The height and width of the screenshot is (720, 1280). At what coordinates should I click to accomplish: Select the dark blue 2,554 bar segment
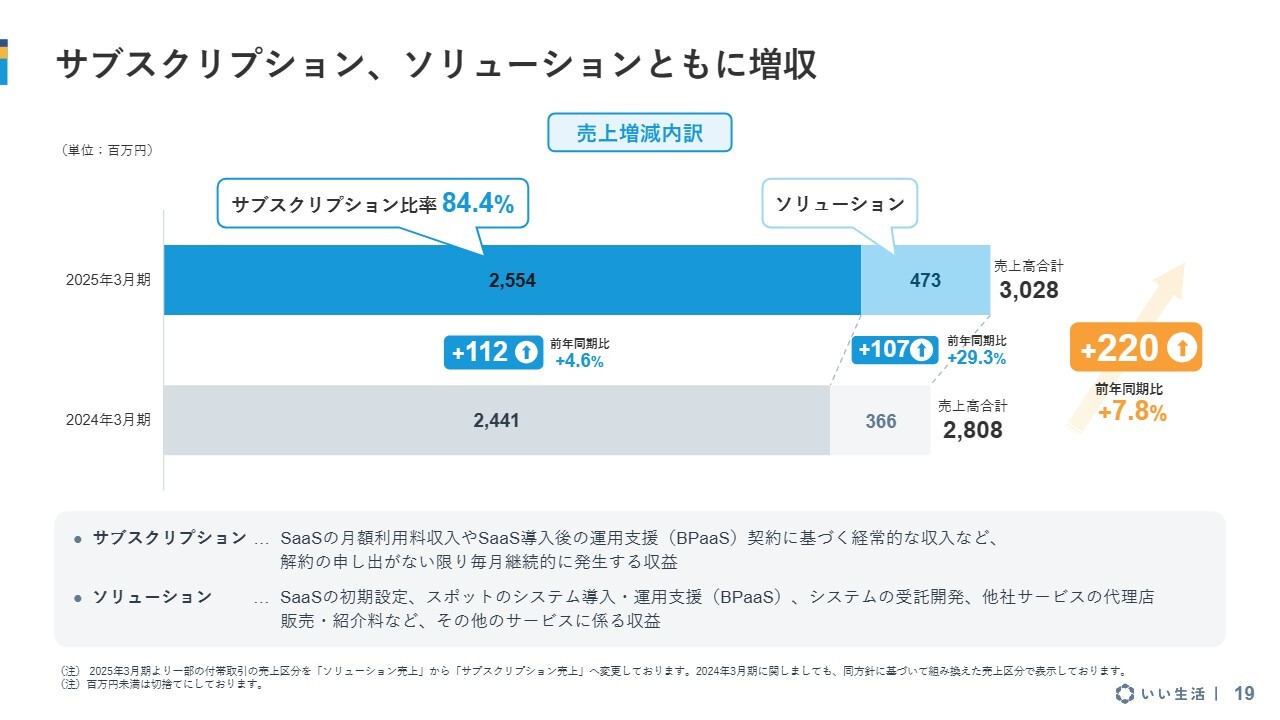point(512,280)
